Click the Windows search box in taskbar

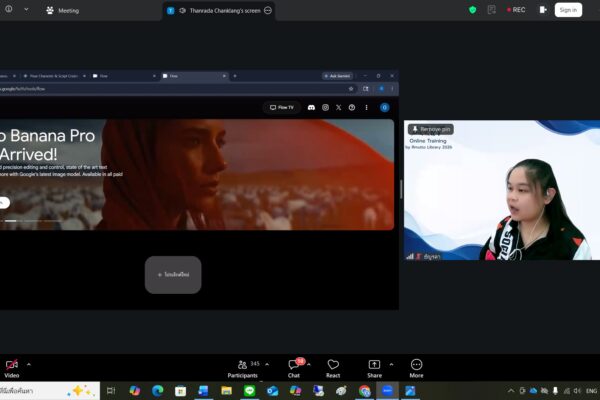(49, 391)
